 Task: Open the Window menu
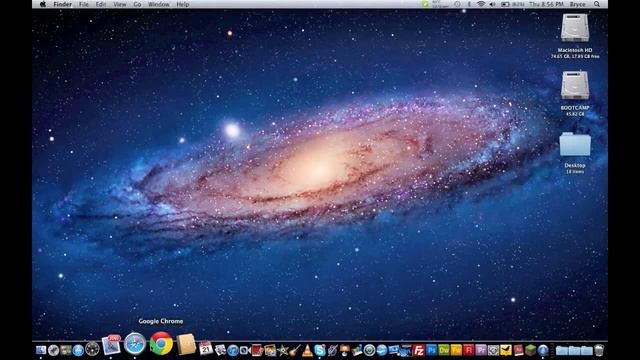point(158,4)
